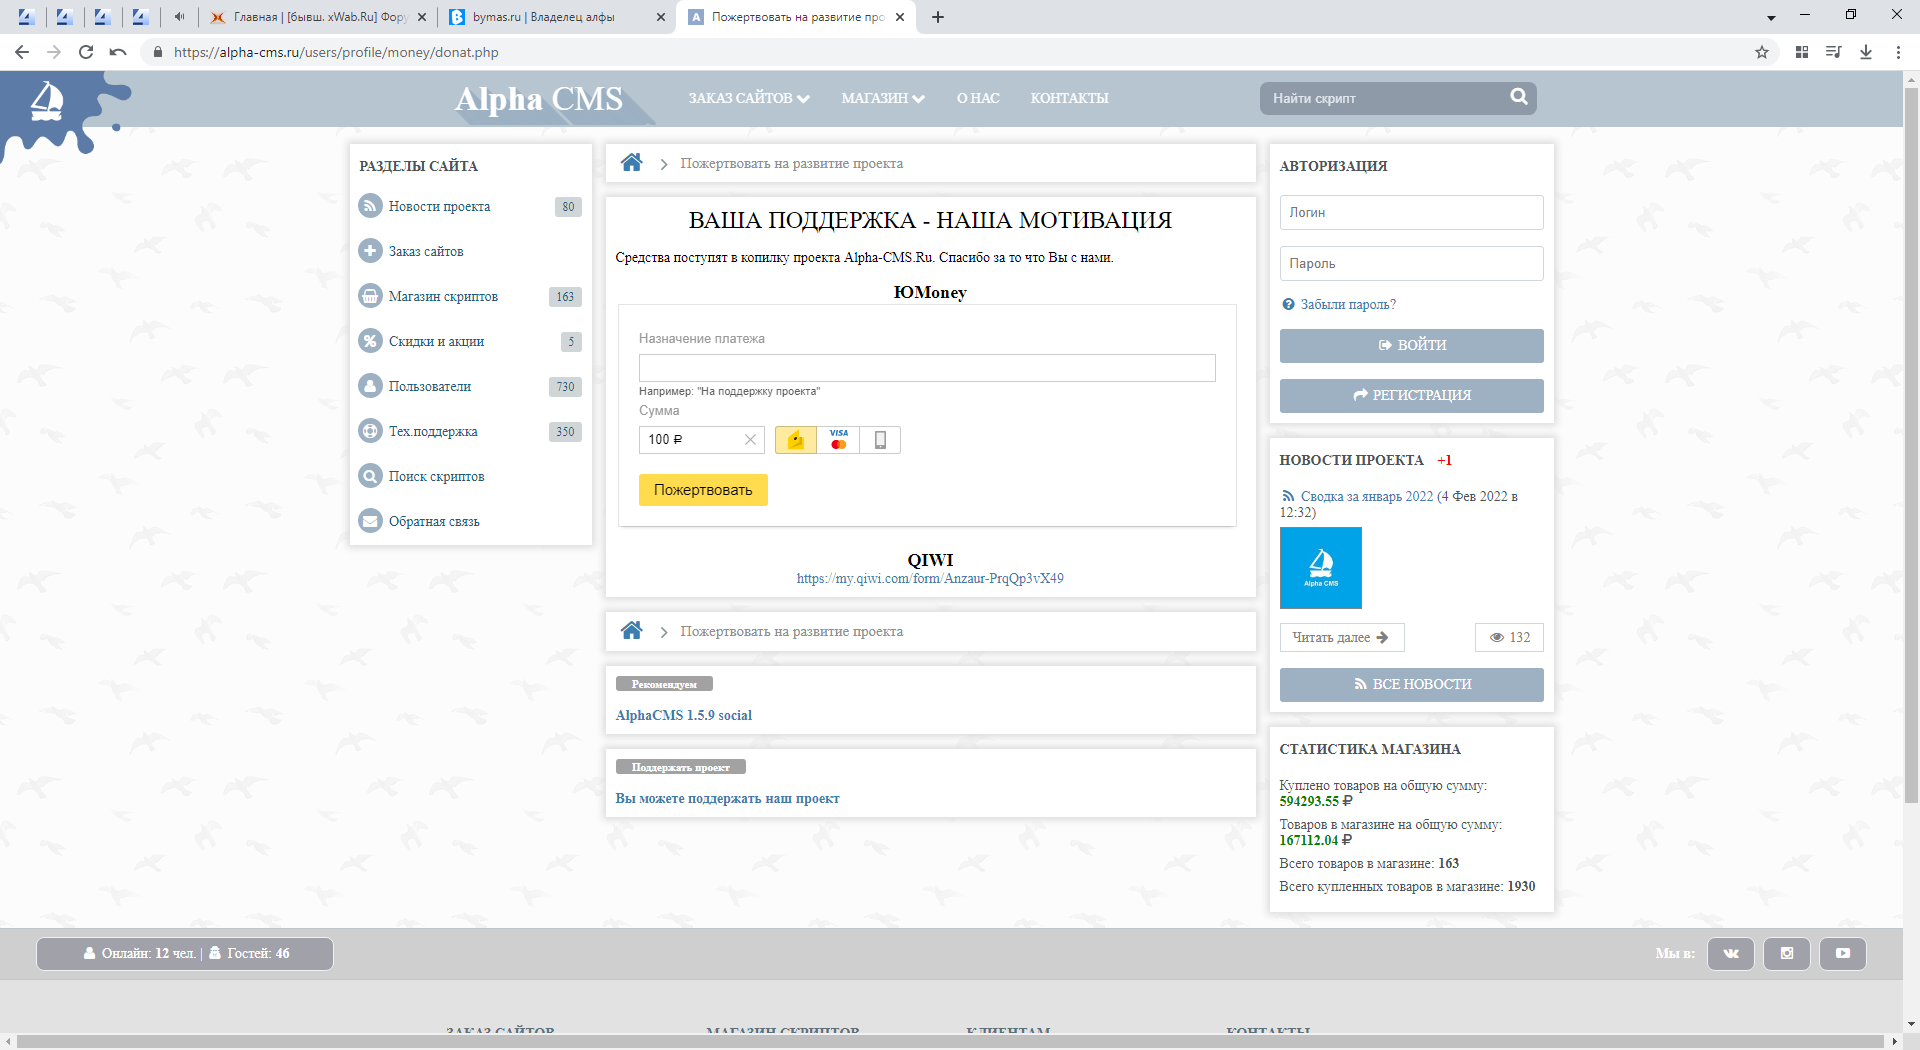The image size is (1920, 1050).
Task: Click the Alpha CMS sailboat logo
Action: (47, 101)
